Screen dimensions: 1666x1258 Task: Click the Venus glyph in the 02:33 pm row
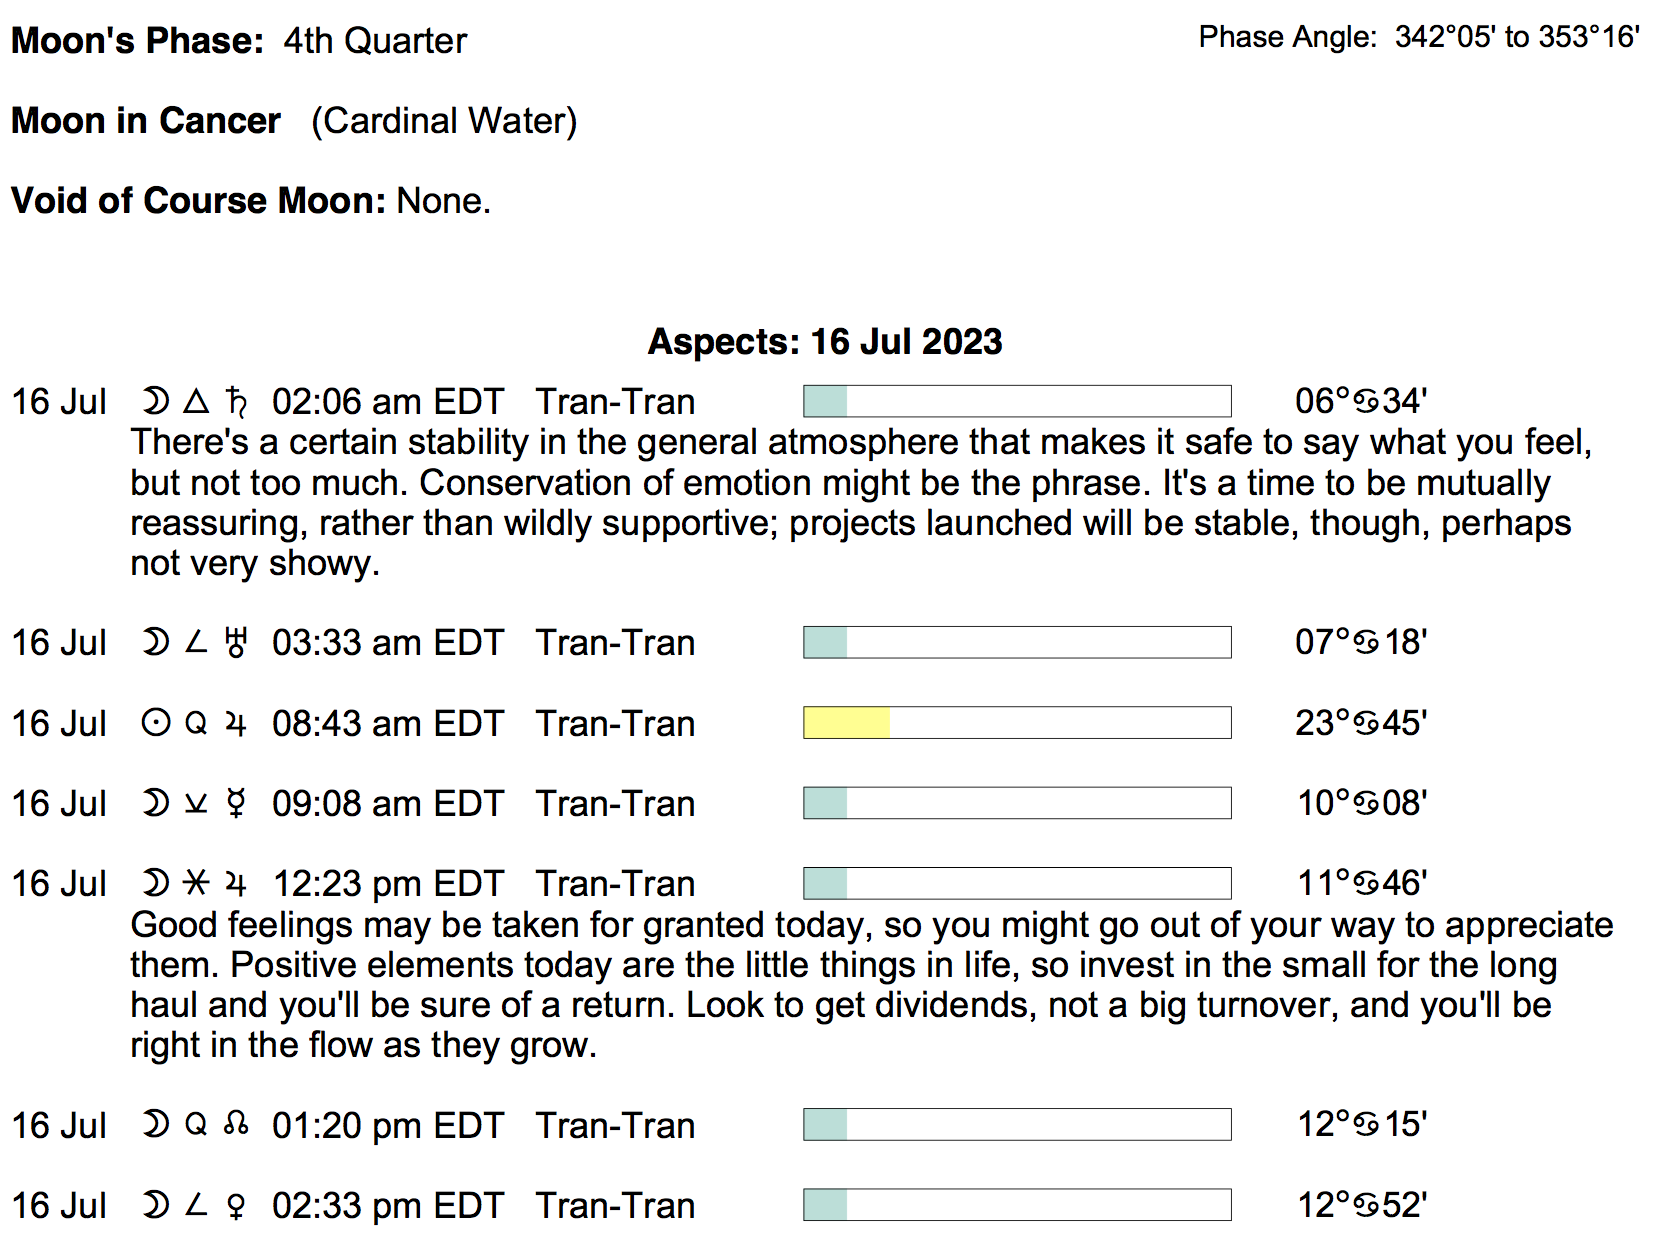(x=236, y=1206)
